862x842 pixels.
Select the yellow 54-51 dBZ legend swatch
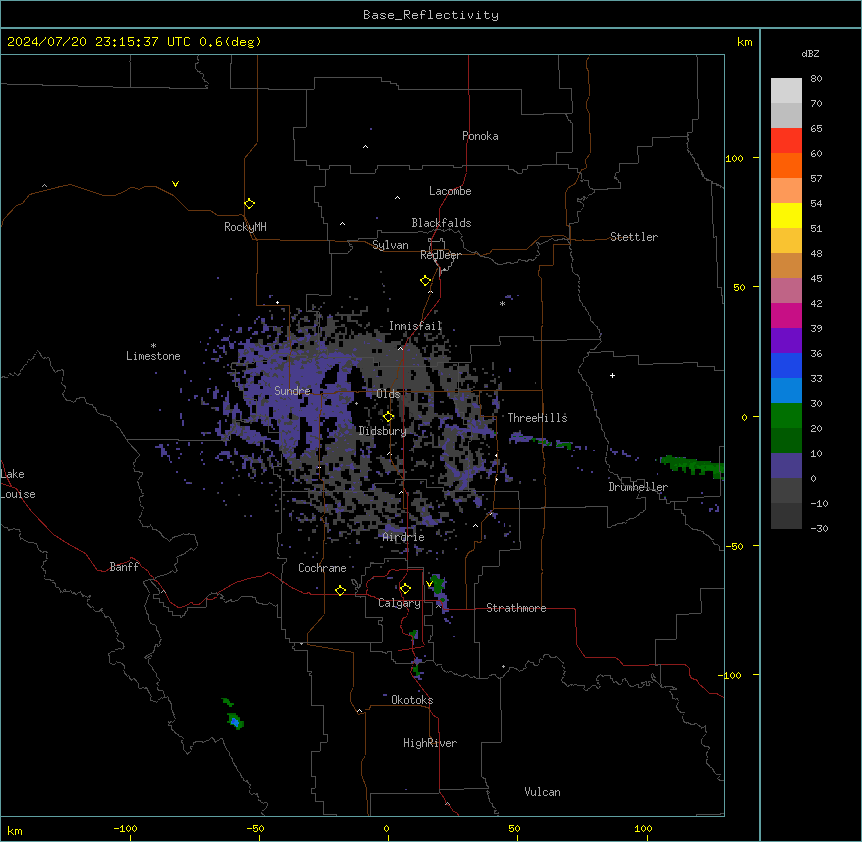click(x=786, y=215)
